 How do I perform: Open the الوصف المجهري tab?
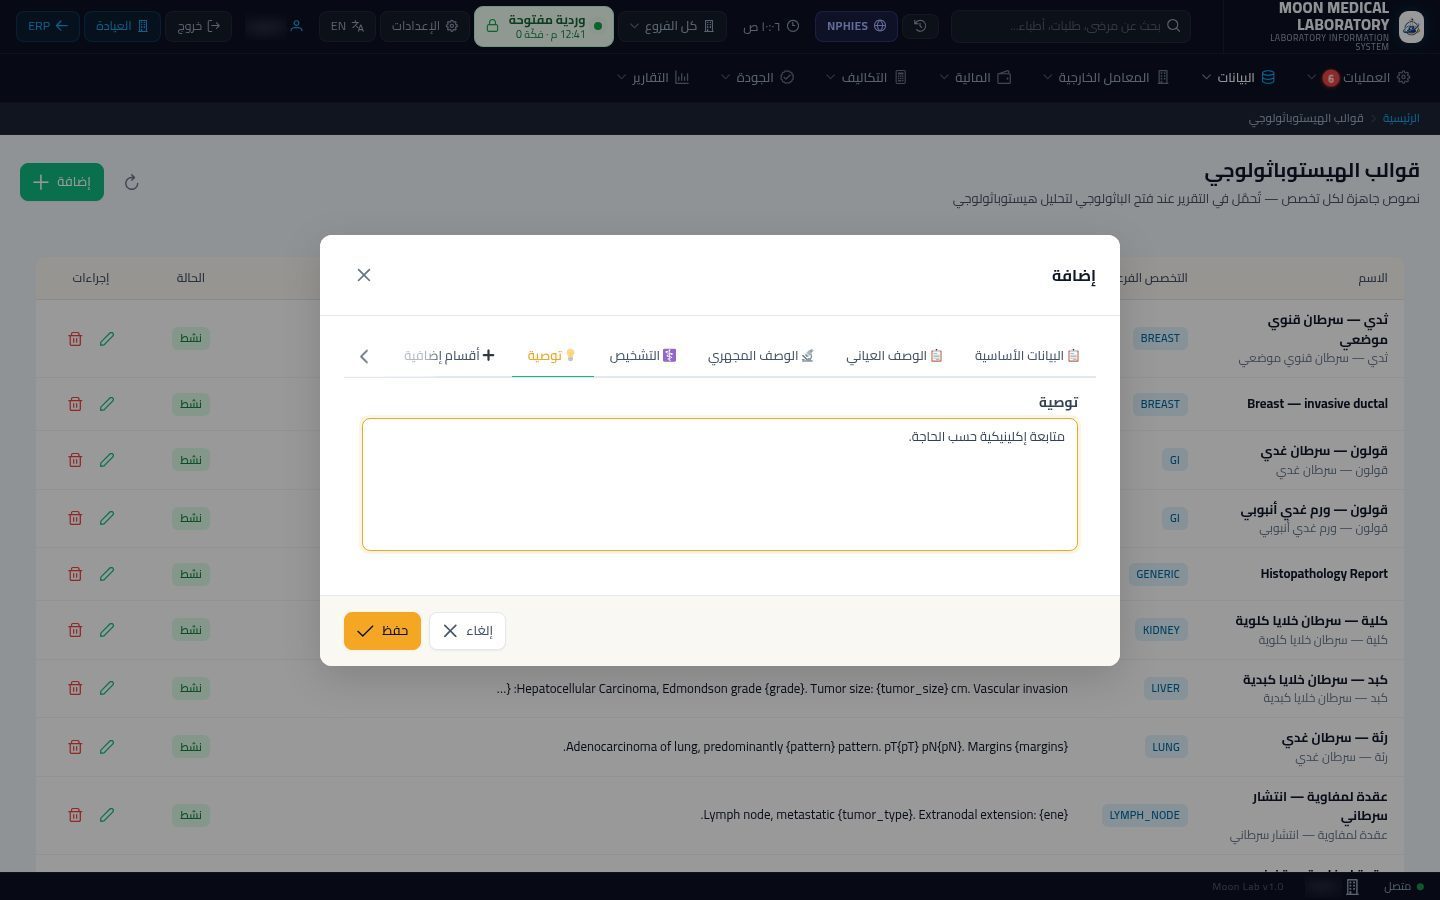[761, 355]
